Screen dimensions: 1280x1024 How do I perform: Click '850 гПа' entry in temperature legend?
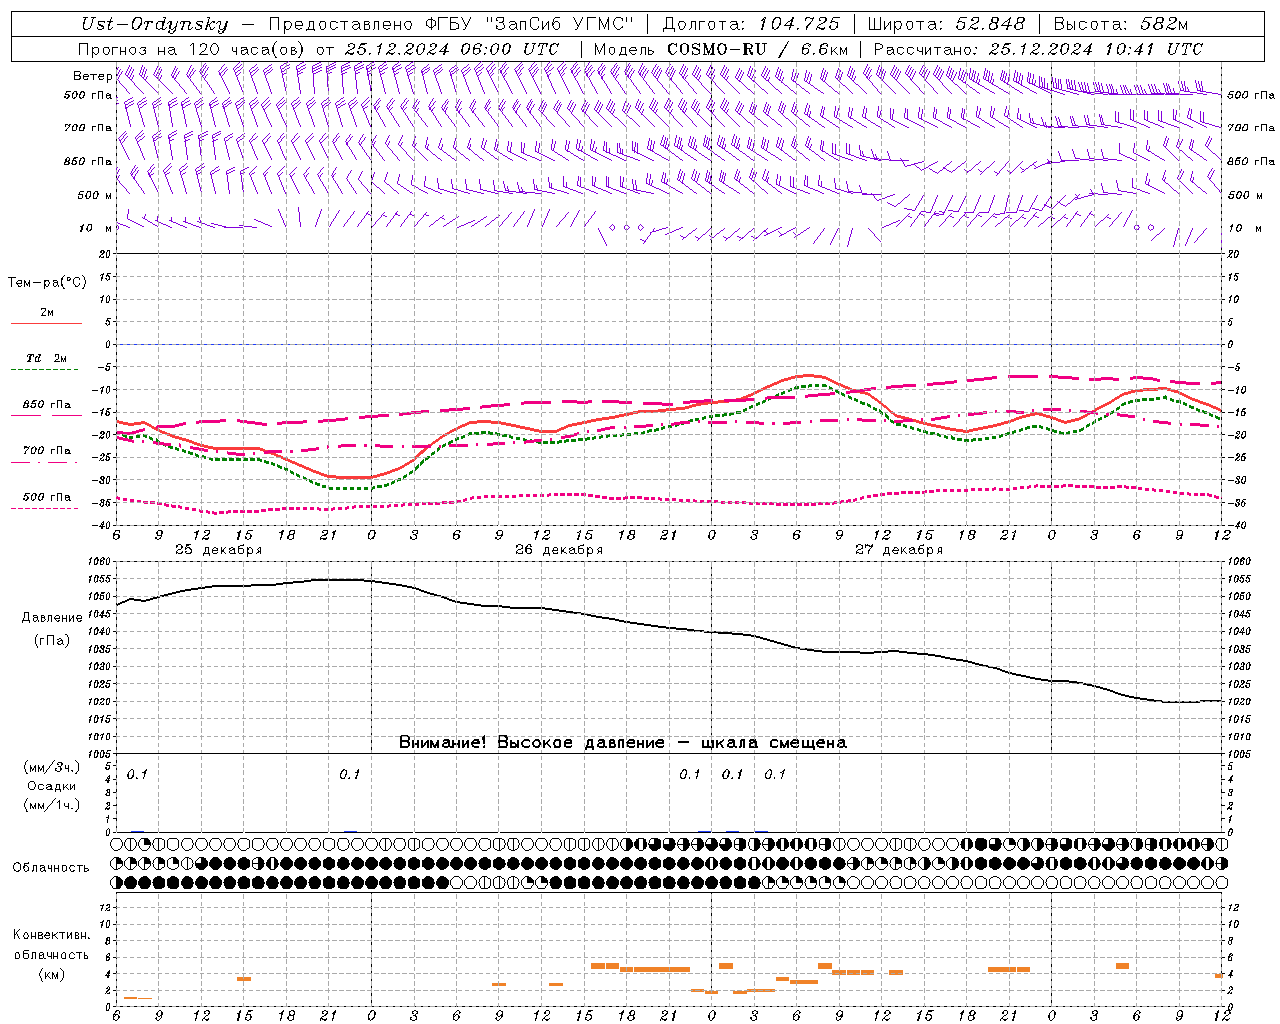tap(47, 405)
